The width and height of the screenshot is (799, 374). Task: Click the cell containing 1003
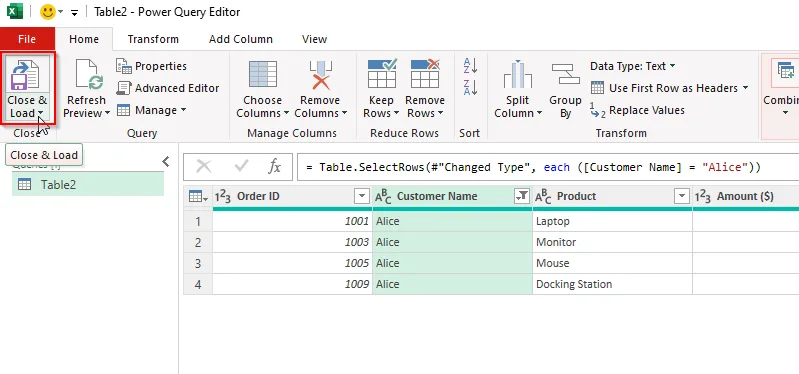(292, 242)
